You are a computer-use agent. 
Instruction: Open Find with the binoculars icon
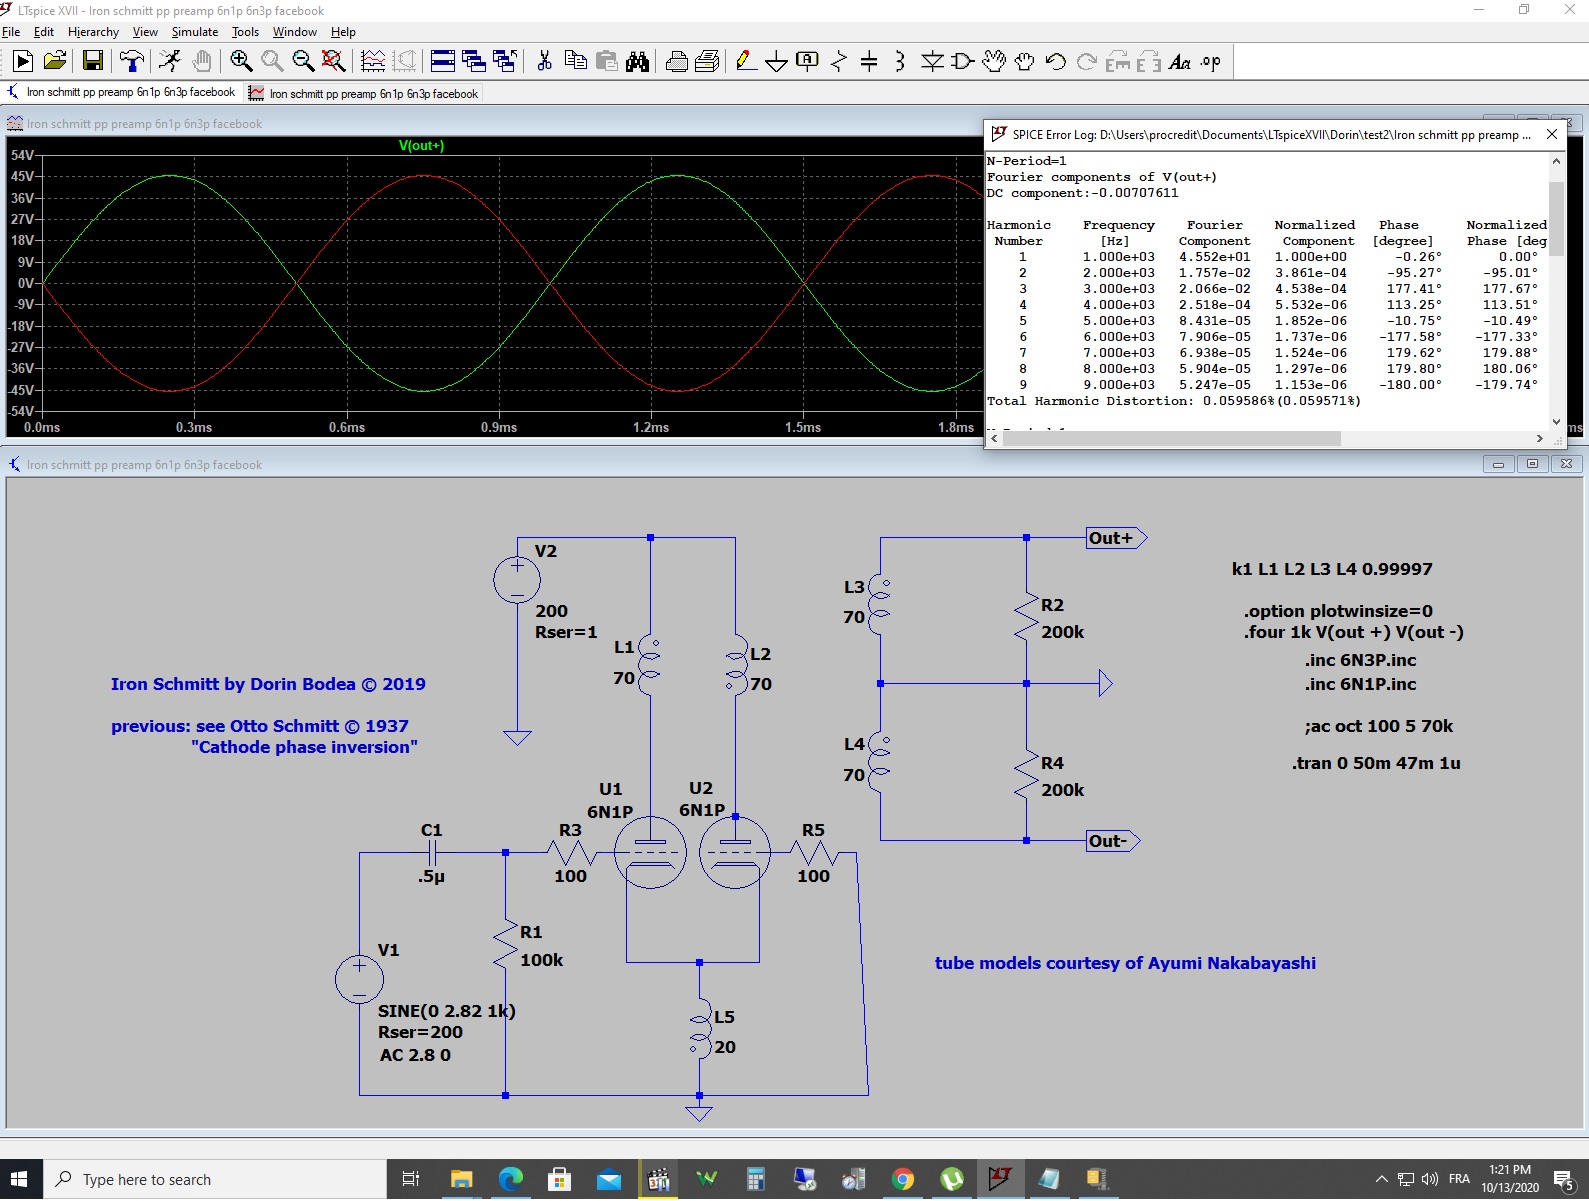click(638, 62)
